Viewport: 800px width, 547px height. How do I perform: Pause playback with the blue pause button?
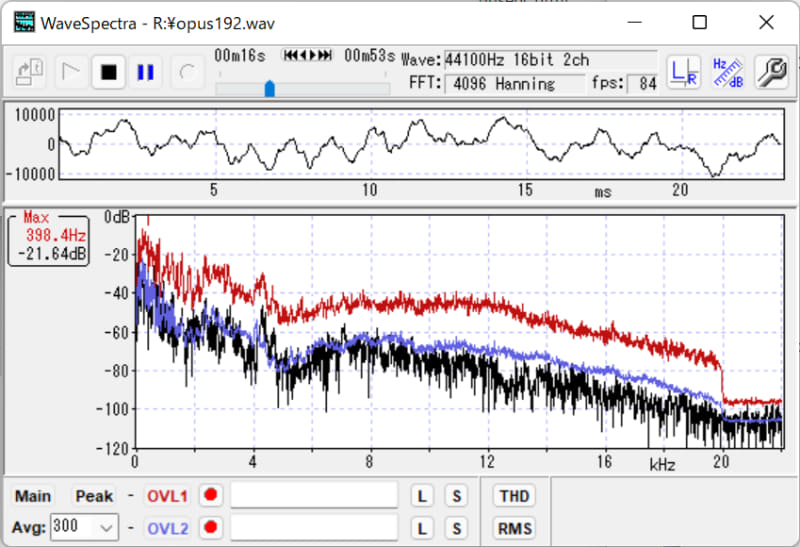146,72
